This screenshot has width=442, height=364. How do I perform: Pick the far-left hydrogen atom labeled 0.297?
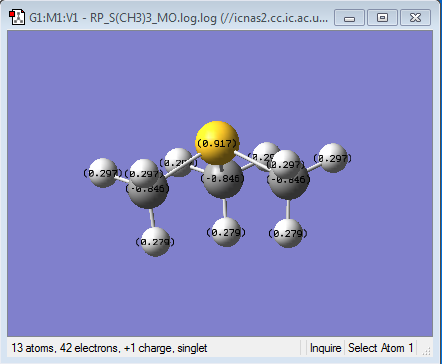[x=104, y=173]
